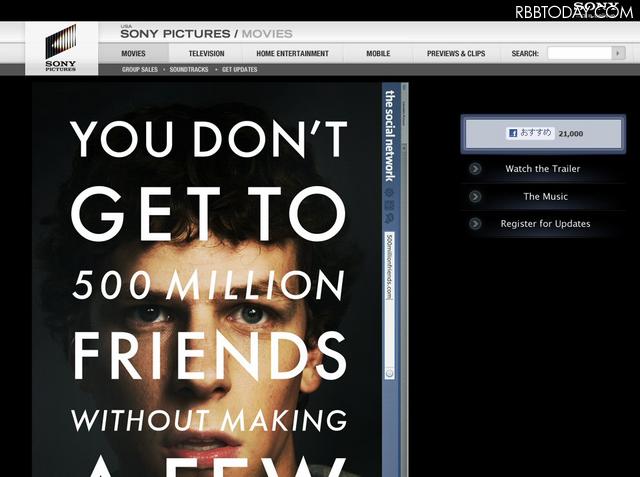Open The Music link
The height and width of the screenshot is (477, 640).
pyautogui.click(x=545, y=196)
